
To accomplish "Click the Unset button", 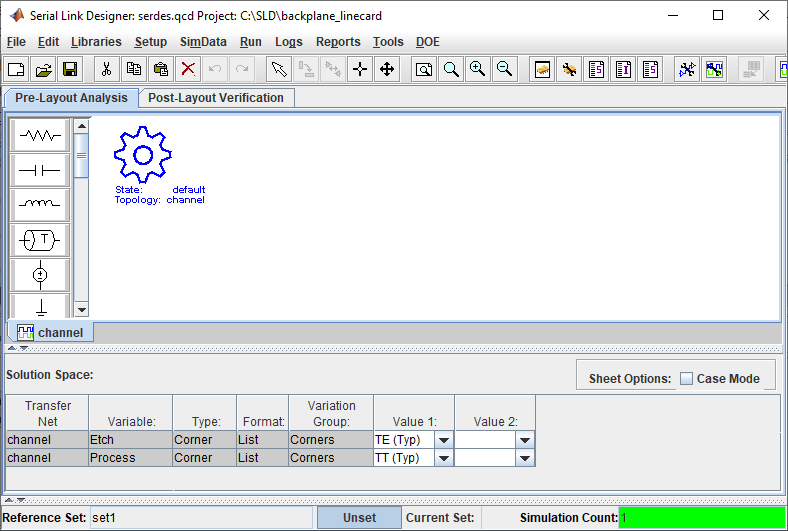I will [359, 518].
